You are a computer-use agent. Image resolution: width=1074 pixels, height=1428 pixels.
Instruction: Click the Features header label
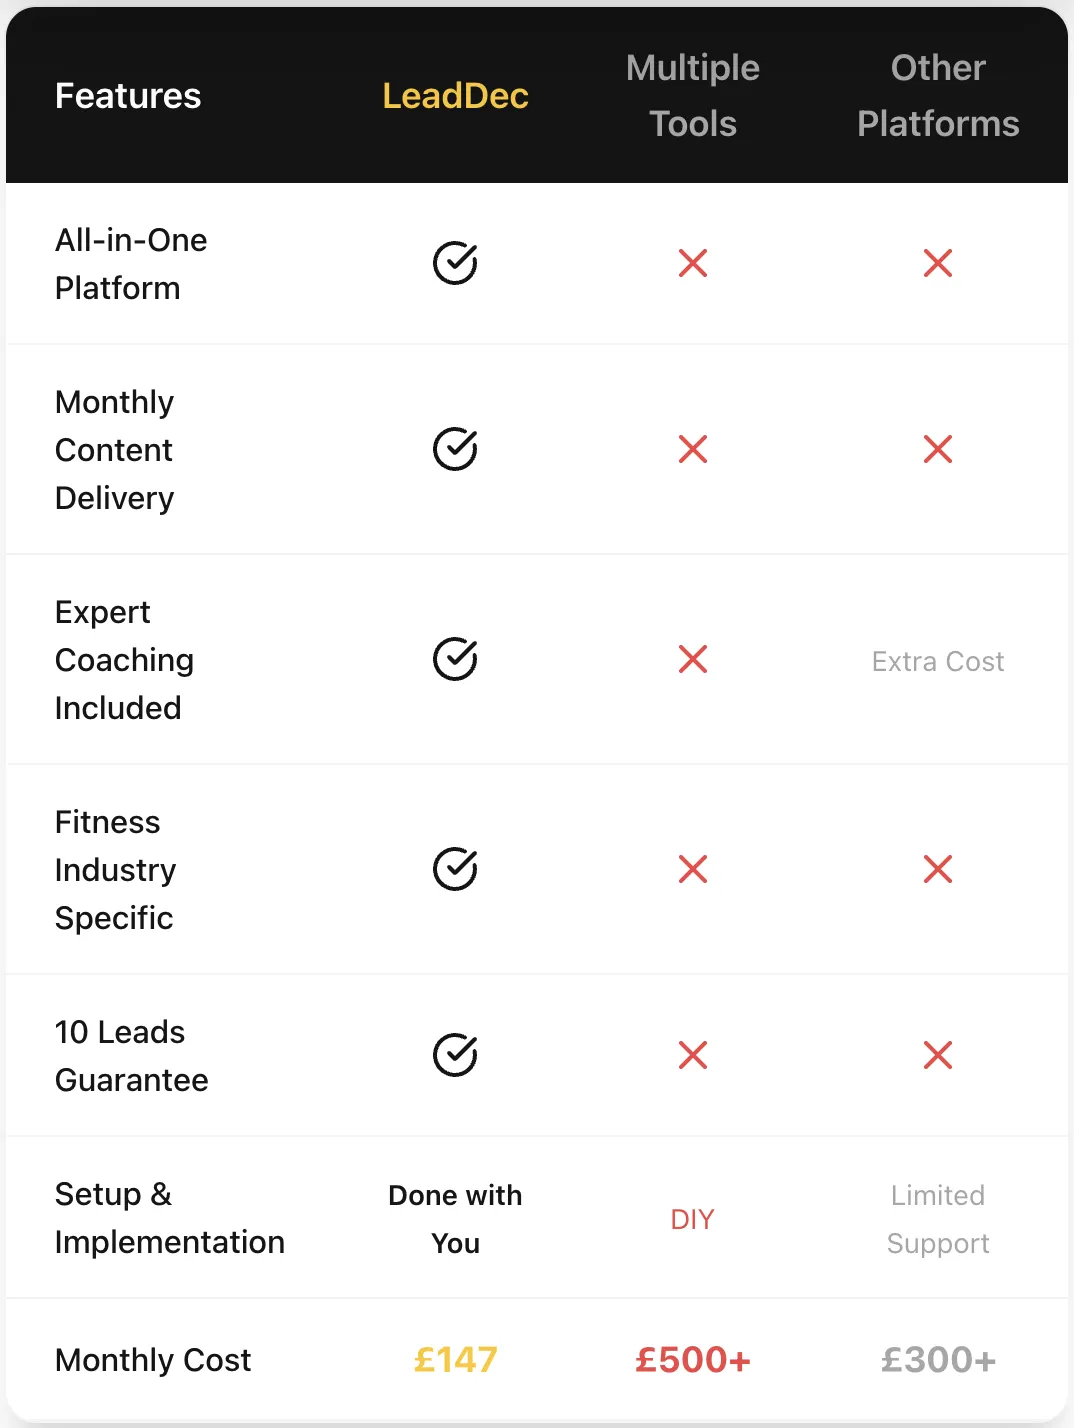[x=128, y=96]
